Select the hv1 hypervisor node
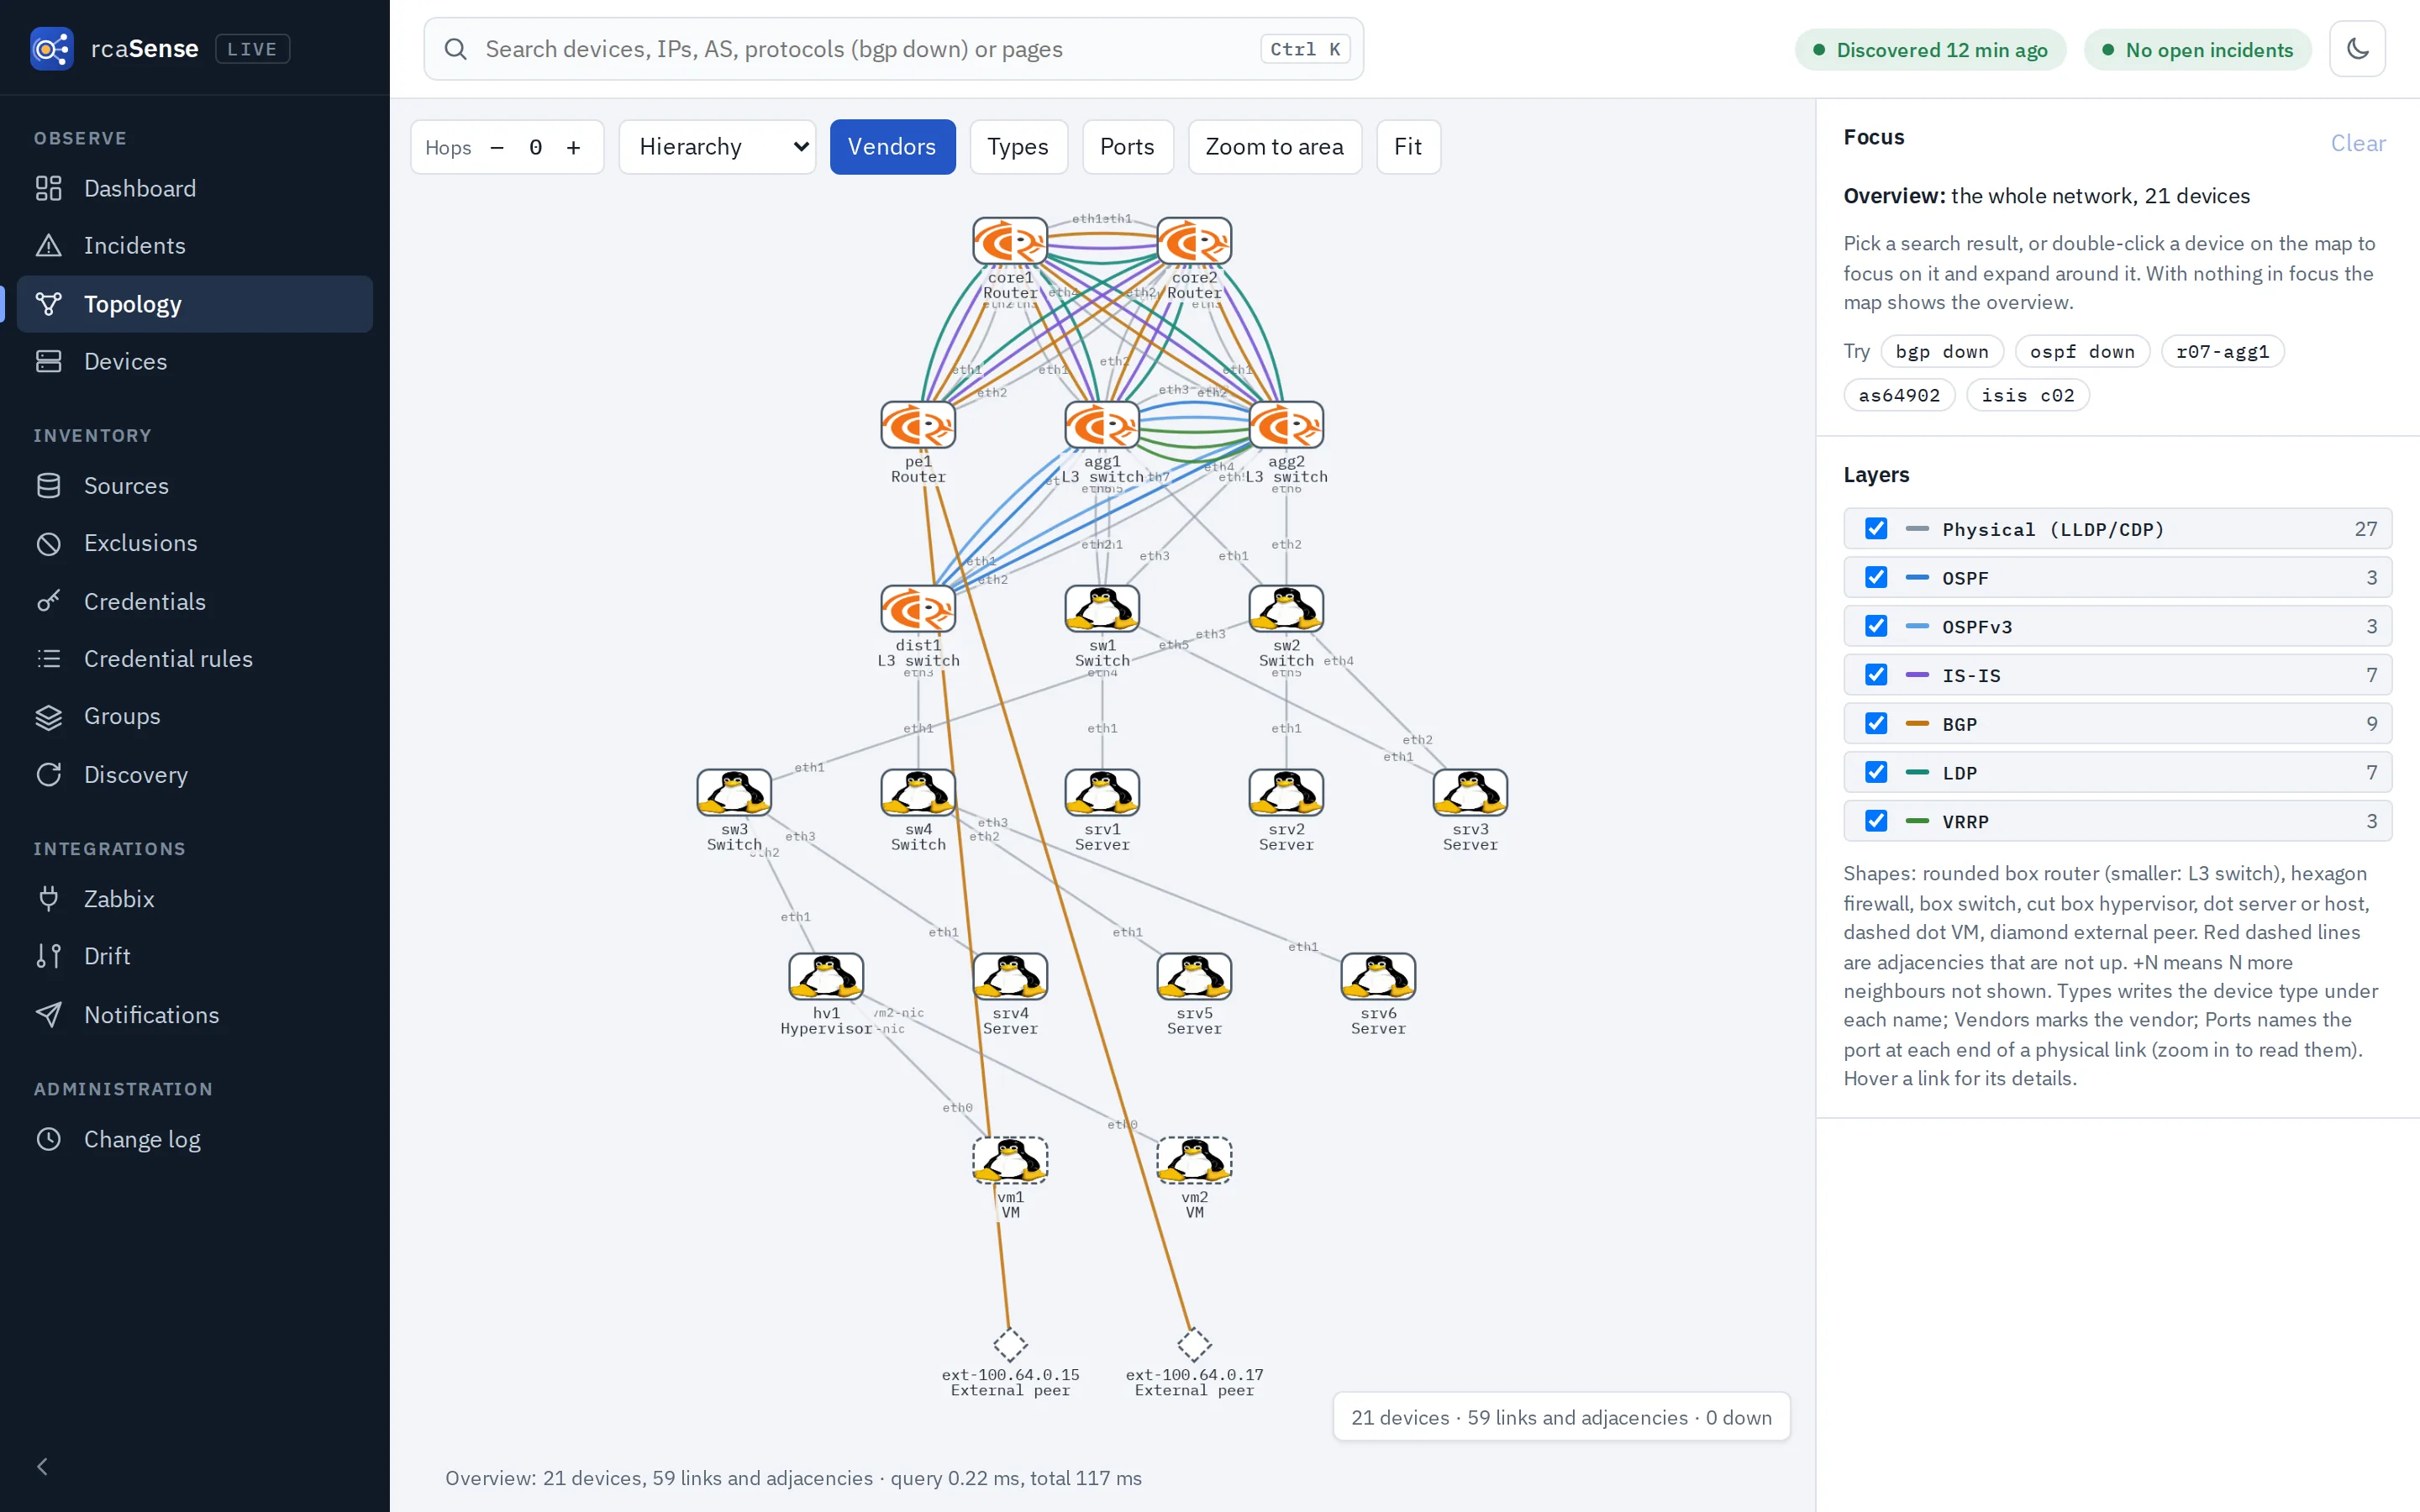Screen dimensions: 2420x1512 pos(826,977)
